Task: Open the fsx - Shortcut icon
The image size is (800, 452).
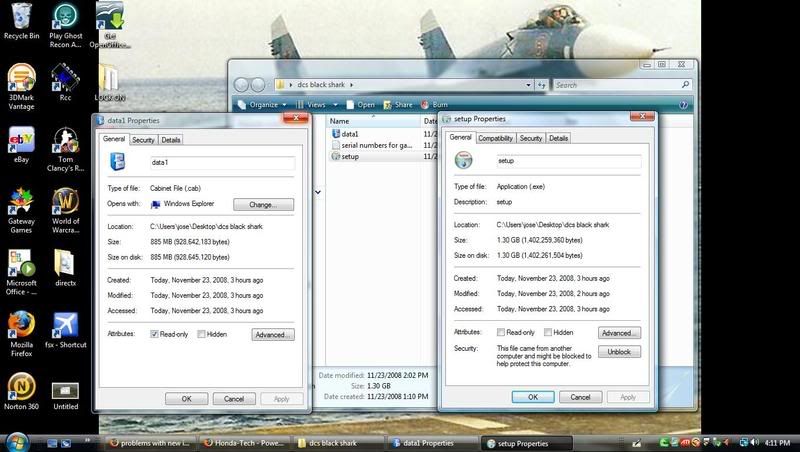Action: click(65, 330)
